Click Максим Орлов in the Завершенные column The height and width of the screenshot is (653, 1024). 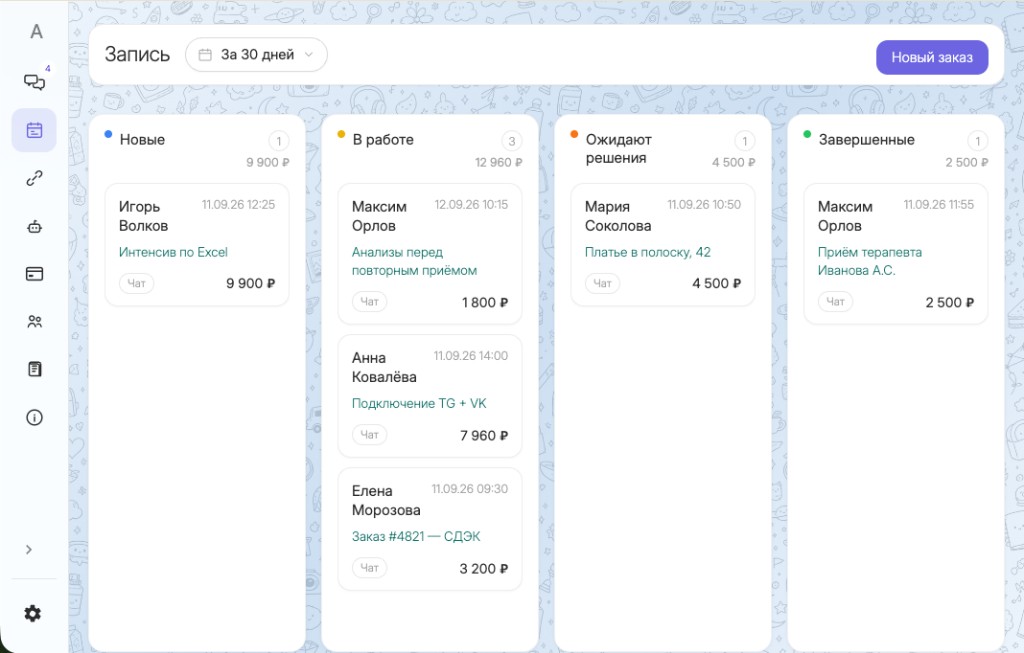pos(845,216)
